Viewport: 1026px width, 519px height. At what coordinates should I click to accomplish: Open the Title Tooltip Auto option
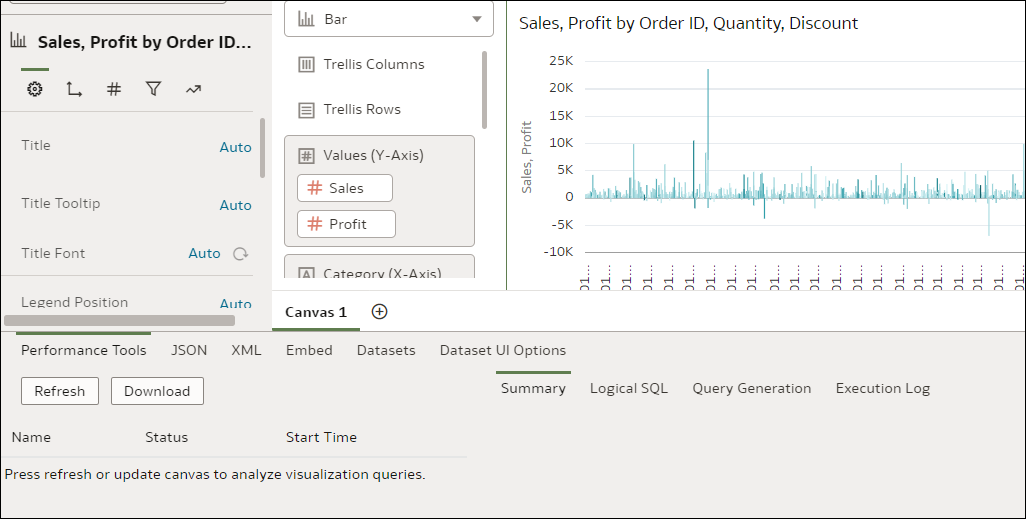pos(235,205)
